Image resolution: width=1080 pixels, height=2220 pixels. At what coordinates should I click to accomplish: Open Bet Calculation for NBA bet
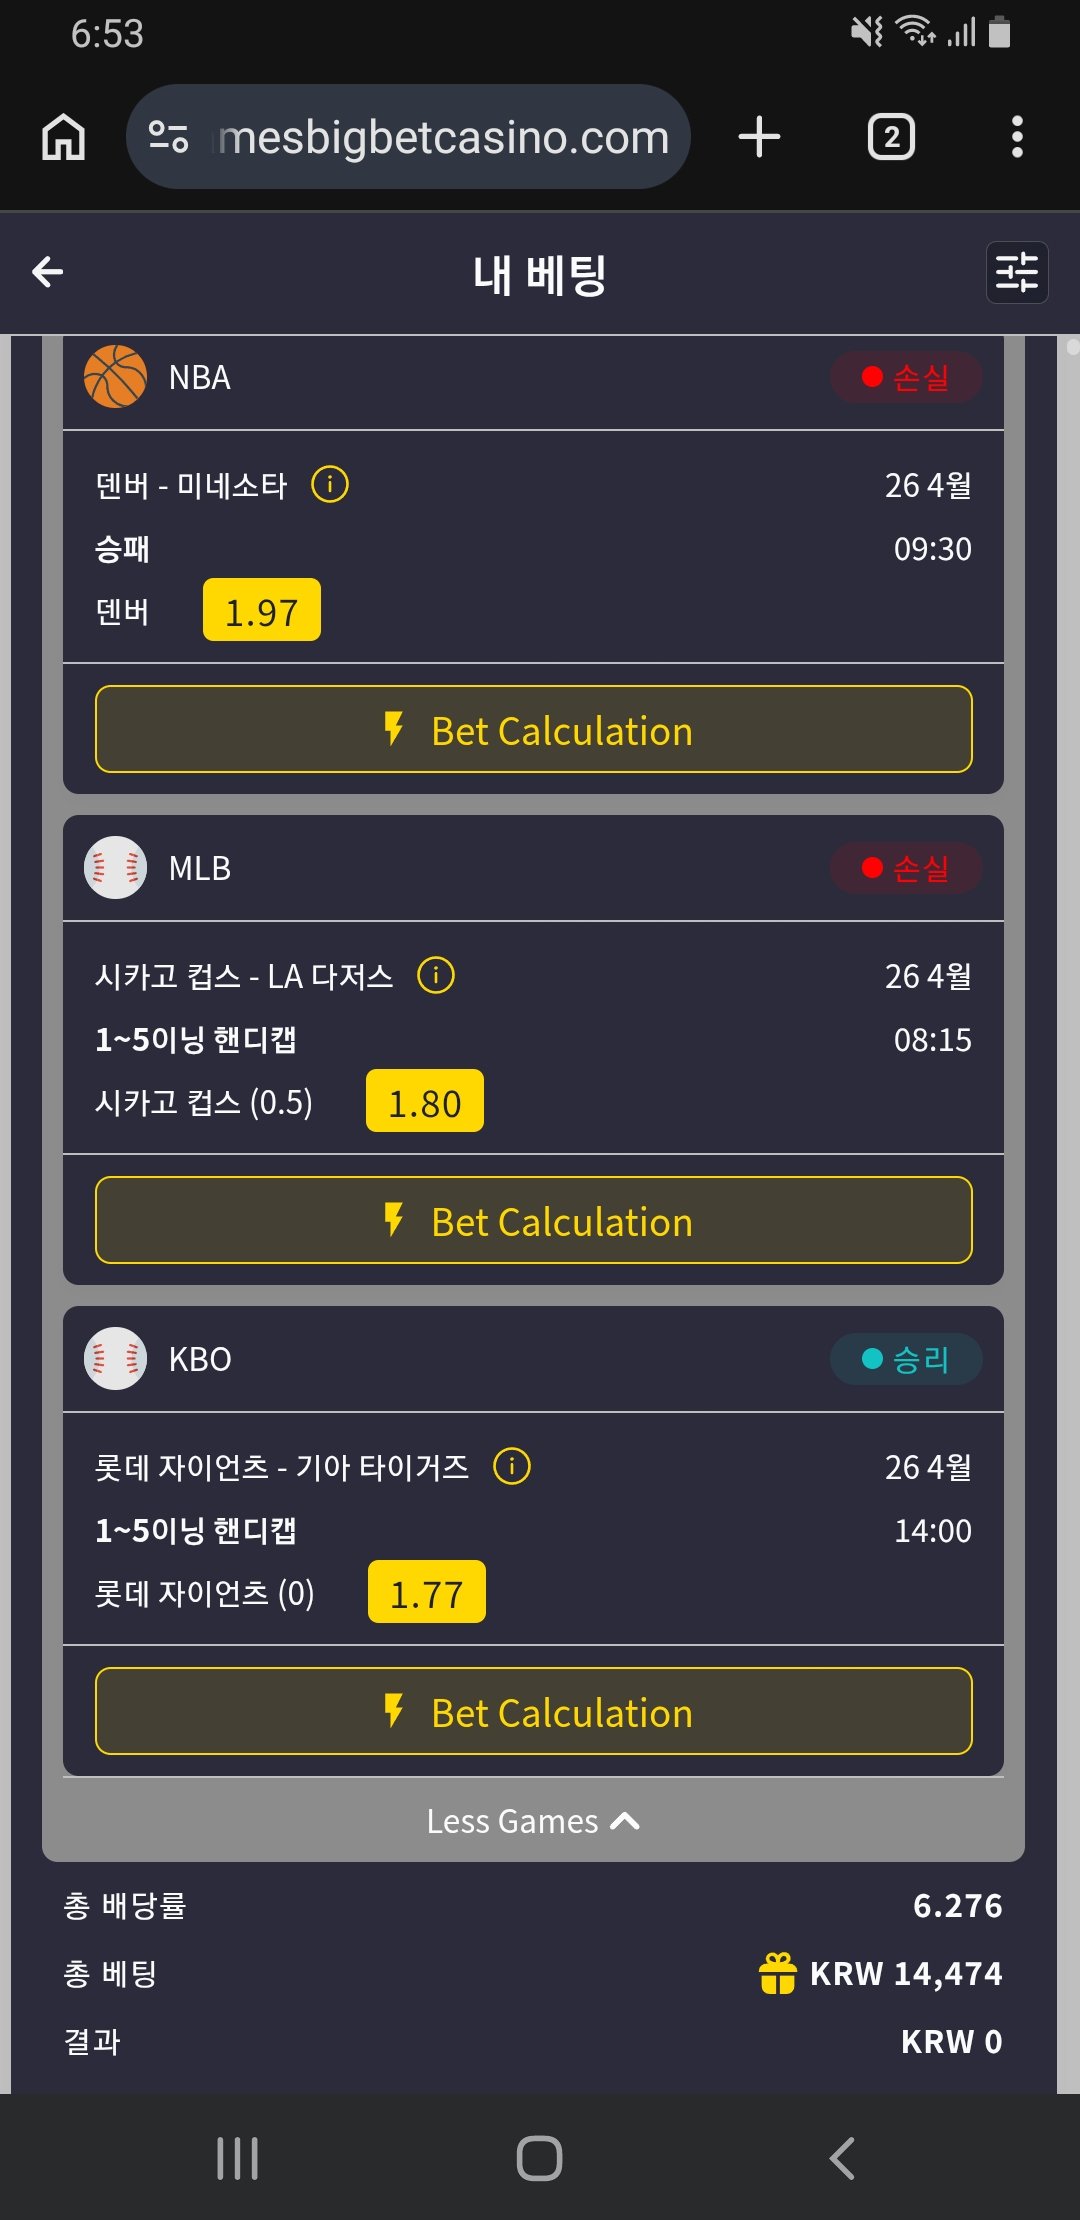tap(534, 730)
